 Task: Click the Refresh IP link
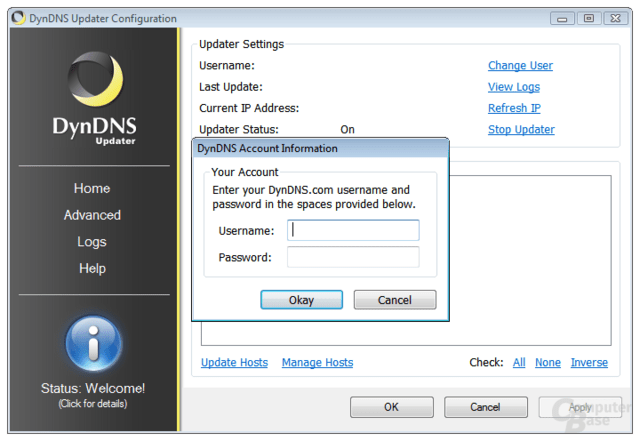click(x=514, y=108)
